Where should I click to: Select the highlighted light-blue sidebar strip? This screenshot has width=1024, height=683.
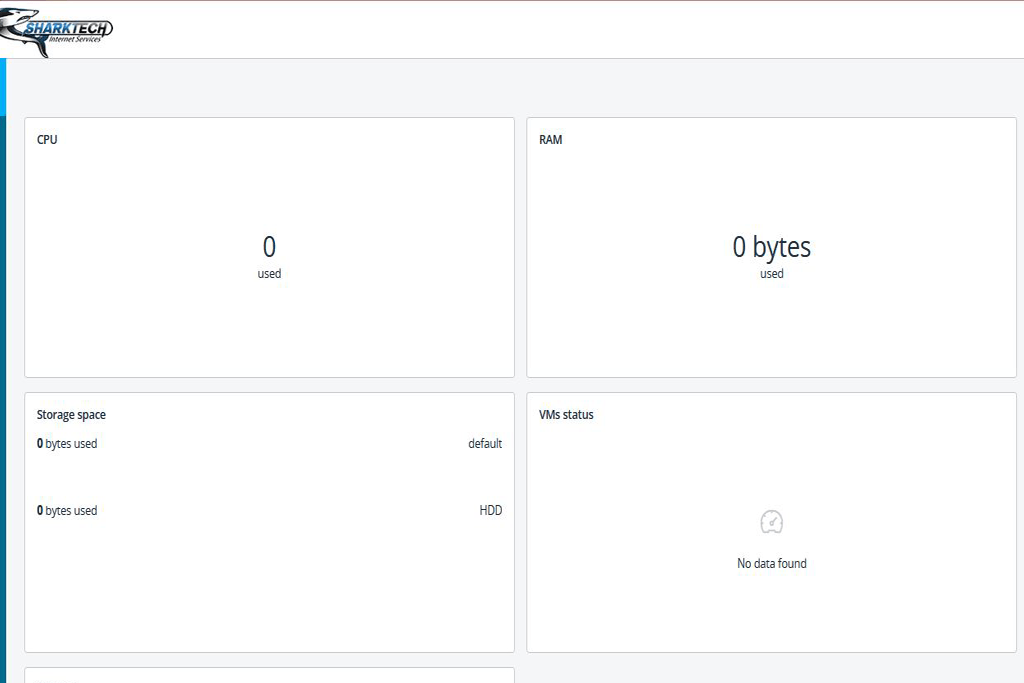pos(3,87)
